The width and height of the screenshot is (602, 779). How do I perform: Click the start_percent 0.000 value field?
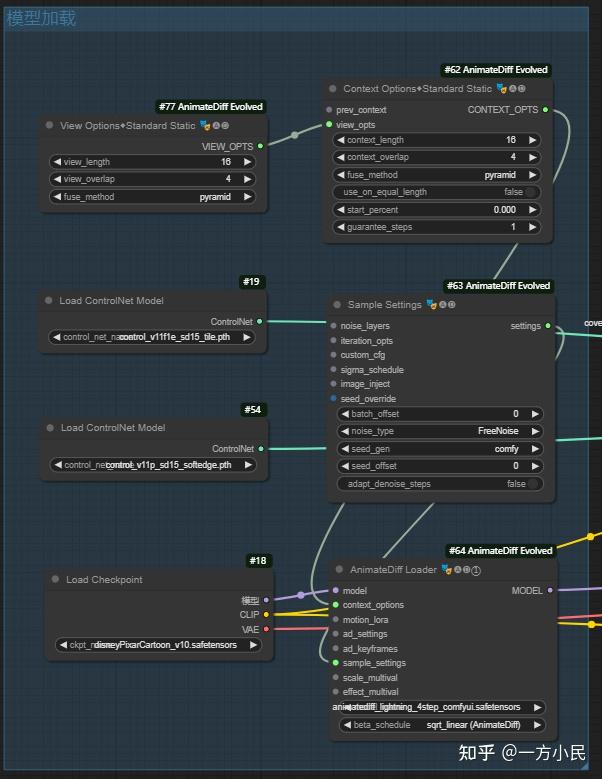439,210
